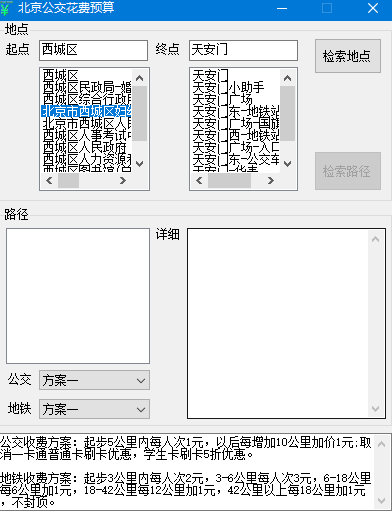Click the 详细 box scroll-down arrow
This screenshot has width=392, height=511.
point(375,408)
